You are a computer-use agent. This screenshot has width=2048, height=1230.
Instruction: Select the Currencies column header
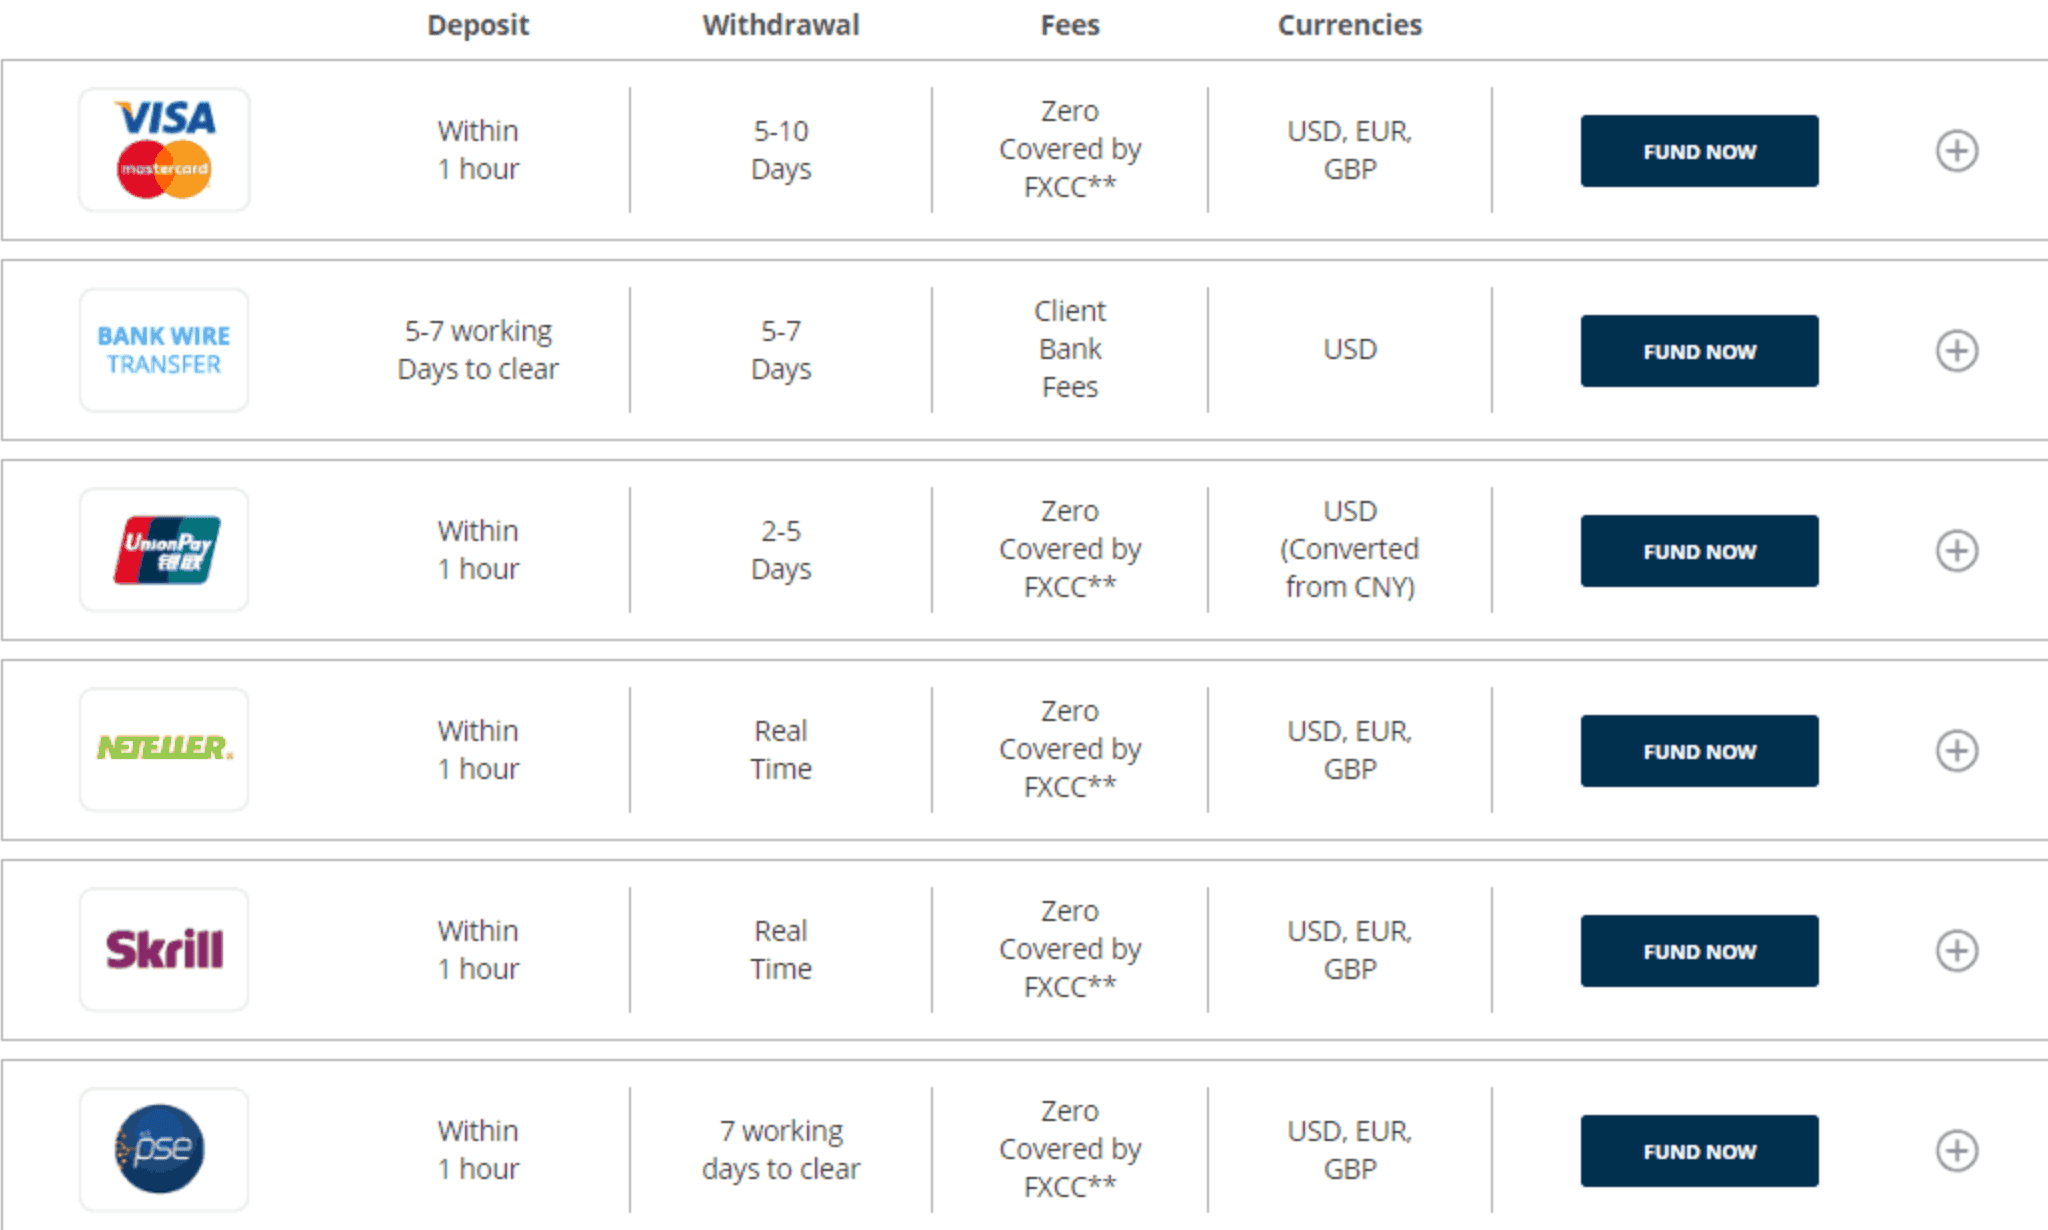(1348, 24)
